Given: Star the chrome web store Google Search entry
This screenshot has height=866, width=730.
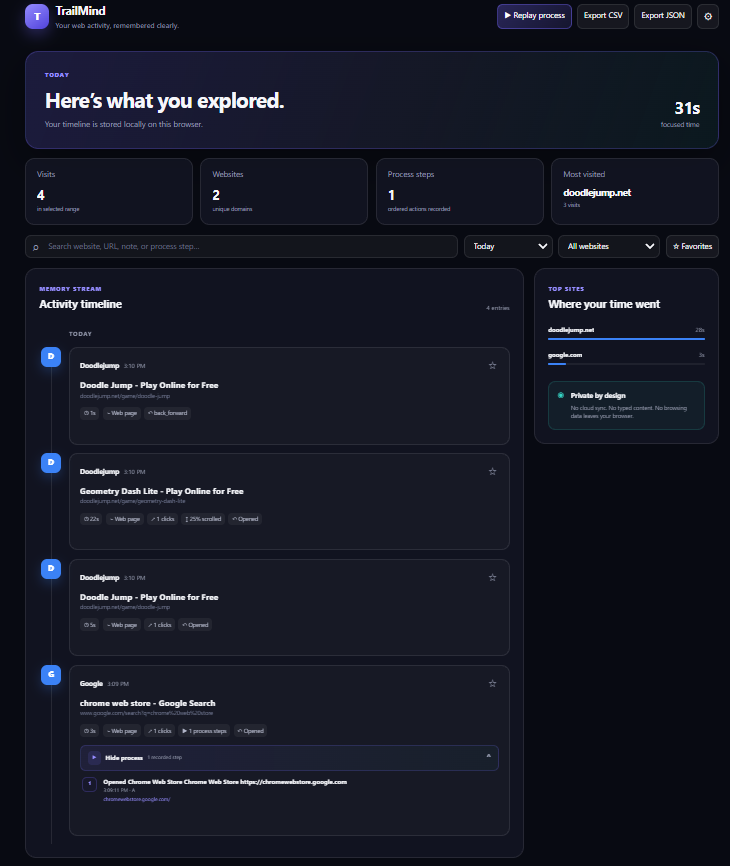Looking at the screenshot, I should [x=493, y=684].
